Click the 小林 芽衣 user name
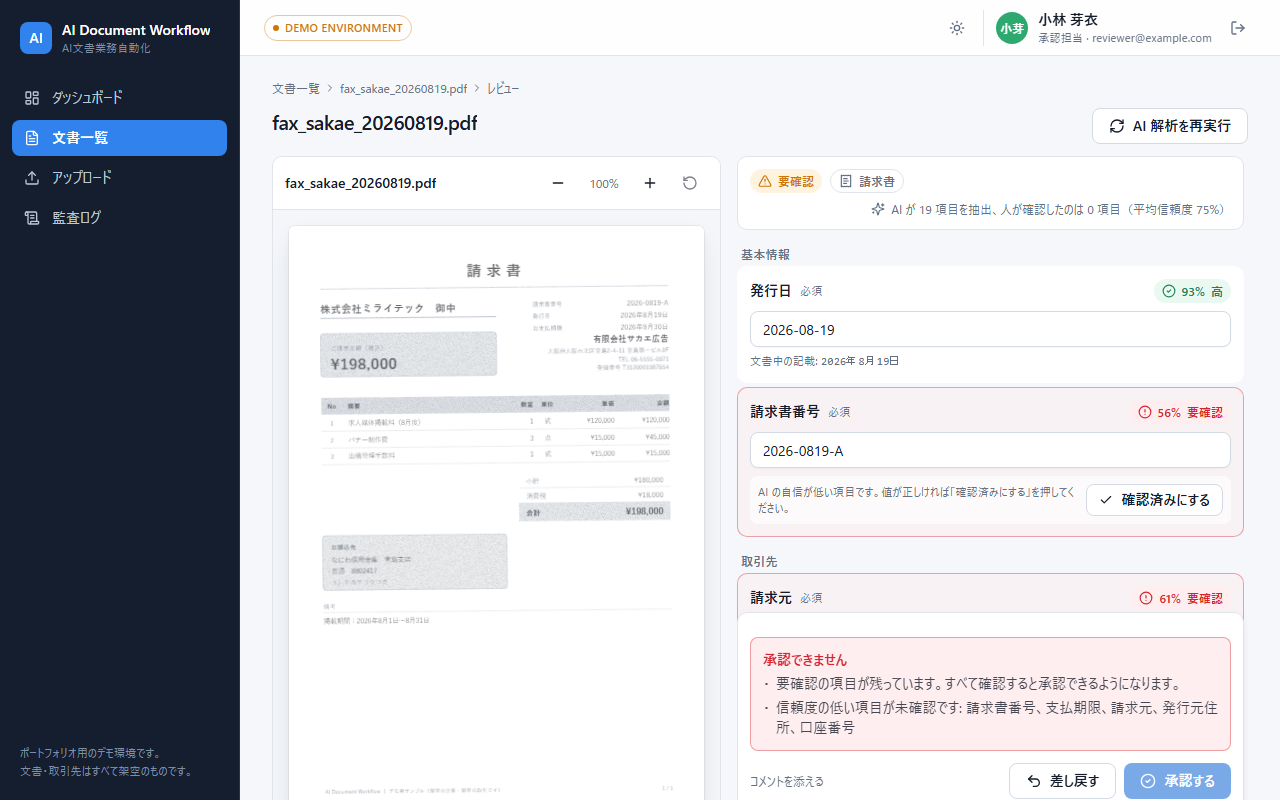Viewport: 1280px width, 800px height. coord(1068,19)
